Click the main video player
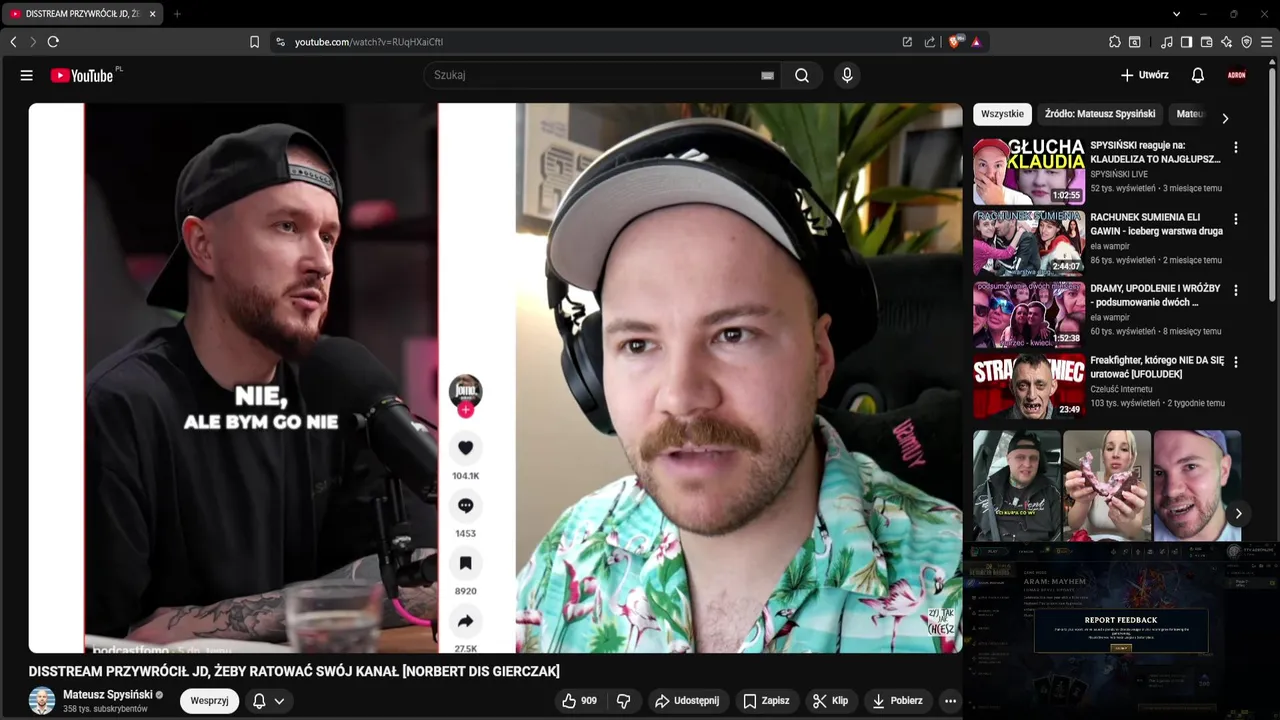 tap(495, 378)
